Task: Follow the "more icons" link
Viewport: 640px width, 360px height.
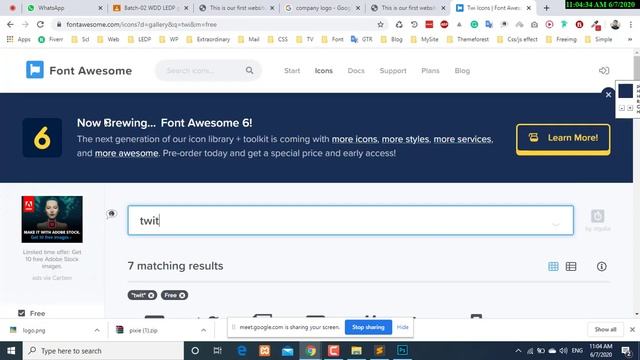Action: pyautogui.click(x=355, y=139)
